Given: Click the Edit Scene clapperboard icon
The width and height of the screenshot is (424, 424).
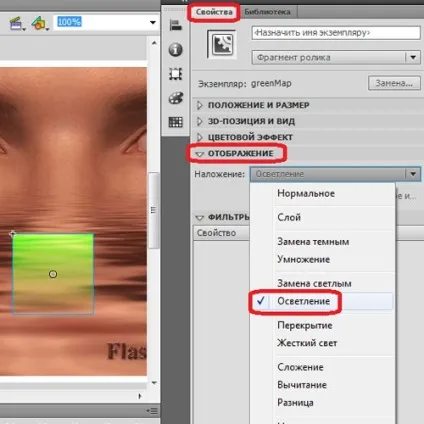Looking at the screenshot, I should pyautogui.click(x=16, y=24).
